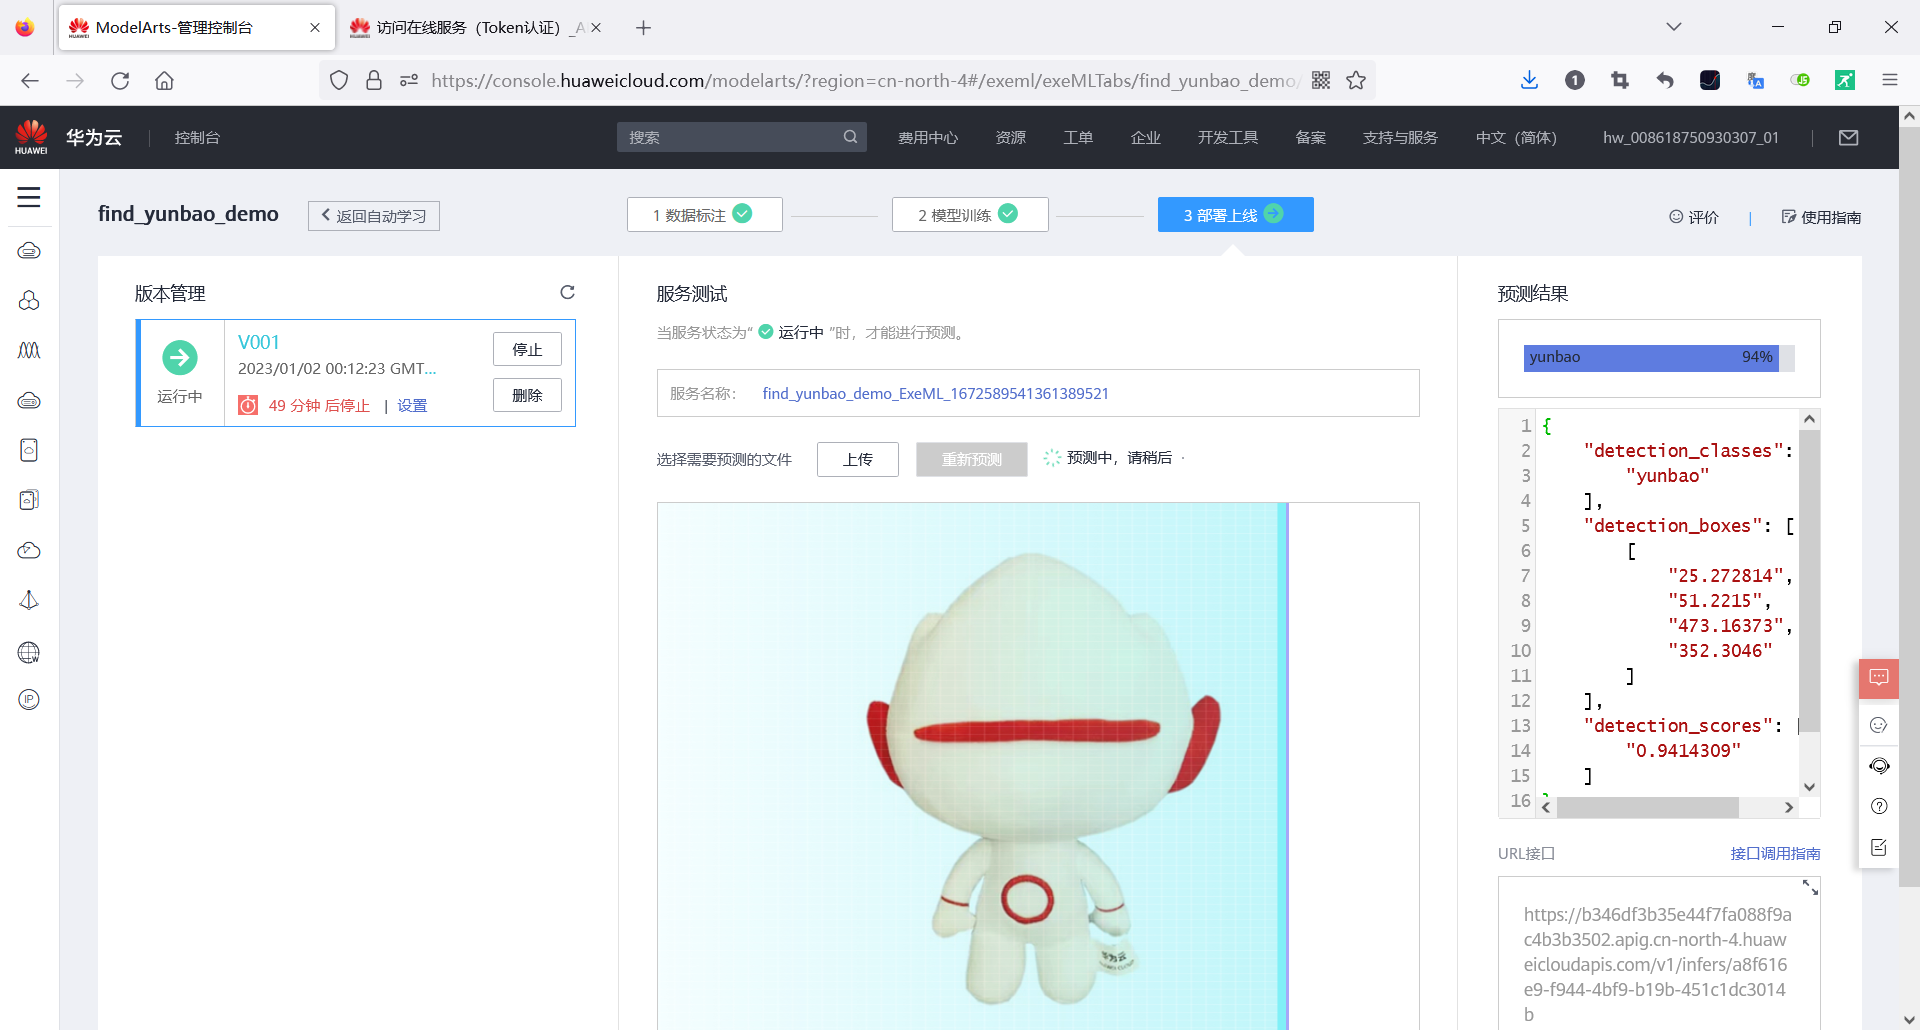1920x1030 pixels.
Task: Click 工单 in the top navigation menu
Action: tap(1078, 137)
